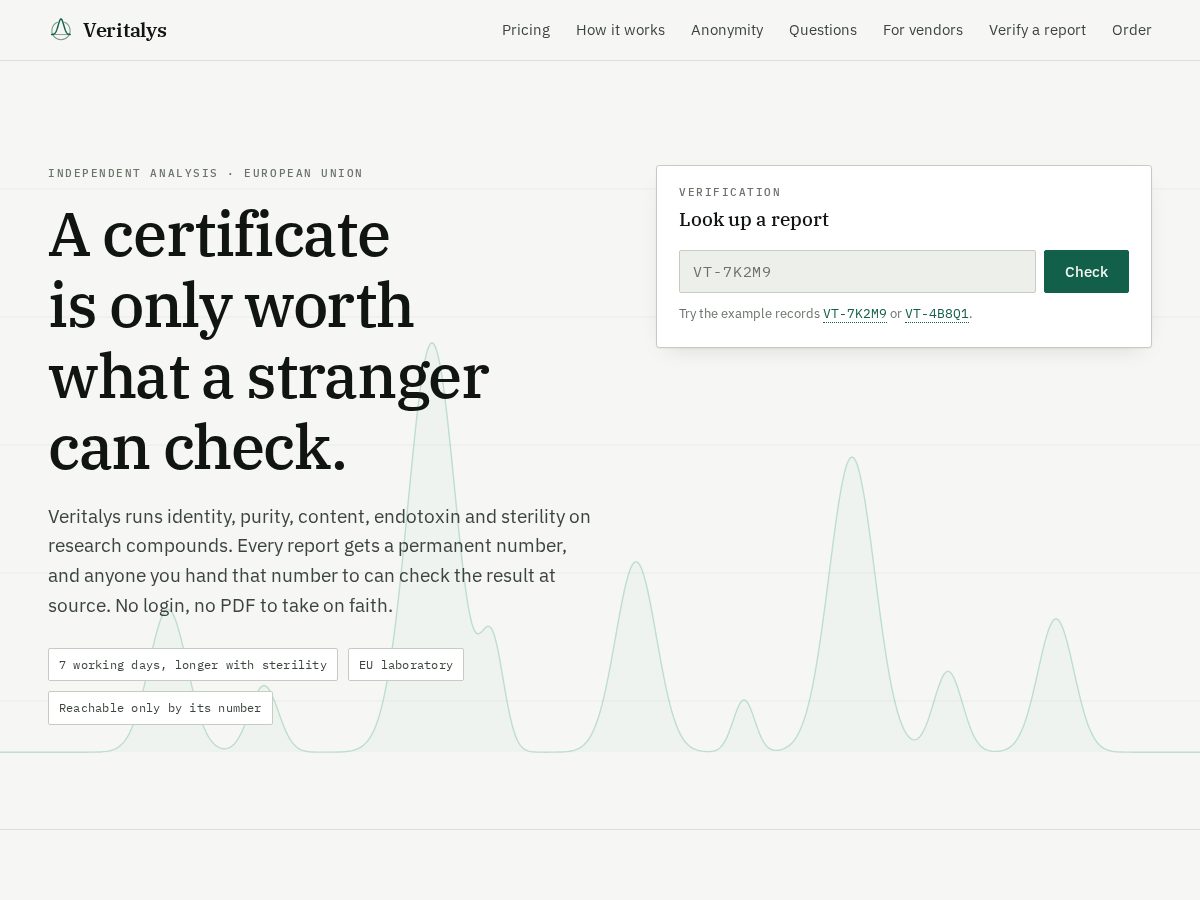Click the 'EU laboratory' tag
Viewport: 1200px width, 900px height.
[406, 665]
